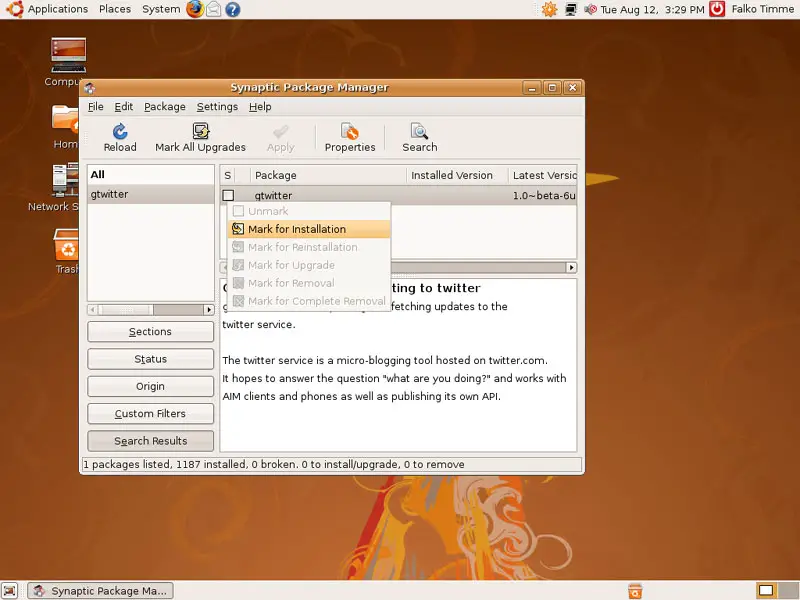800x600 pixels.
Task: Open the Package menu
Action: coord(165,107)
